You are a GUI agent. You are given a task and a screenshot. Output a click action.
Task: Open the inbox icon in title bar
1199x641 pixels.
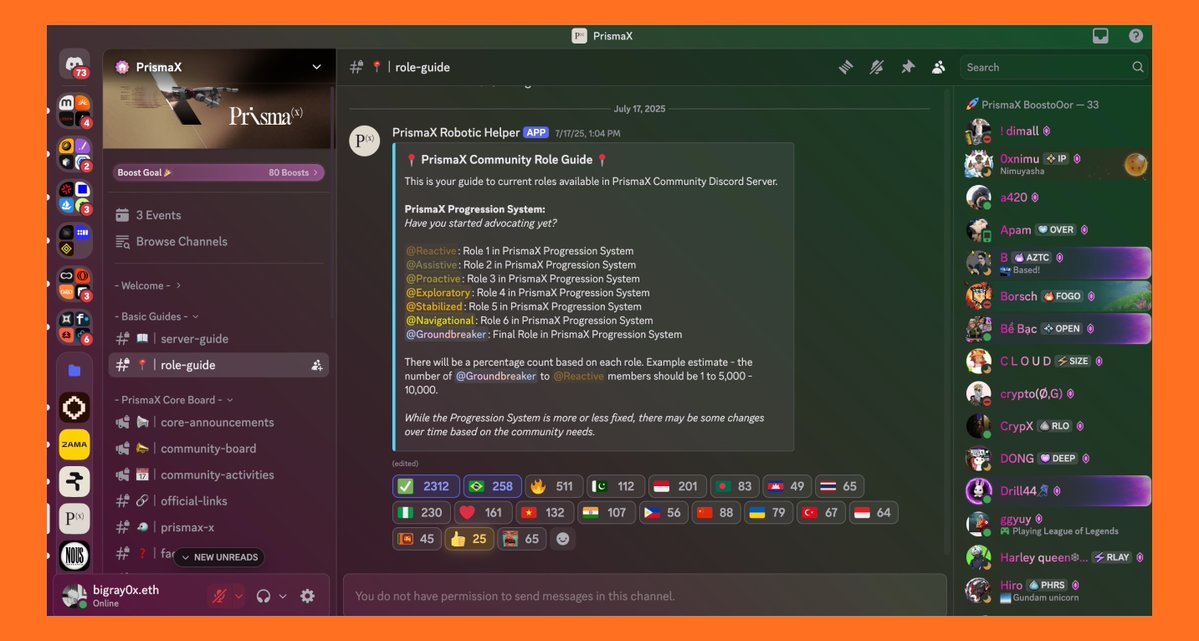point(1100,36)
